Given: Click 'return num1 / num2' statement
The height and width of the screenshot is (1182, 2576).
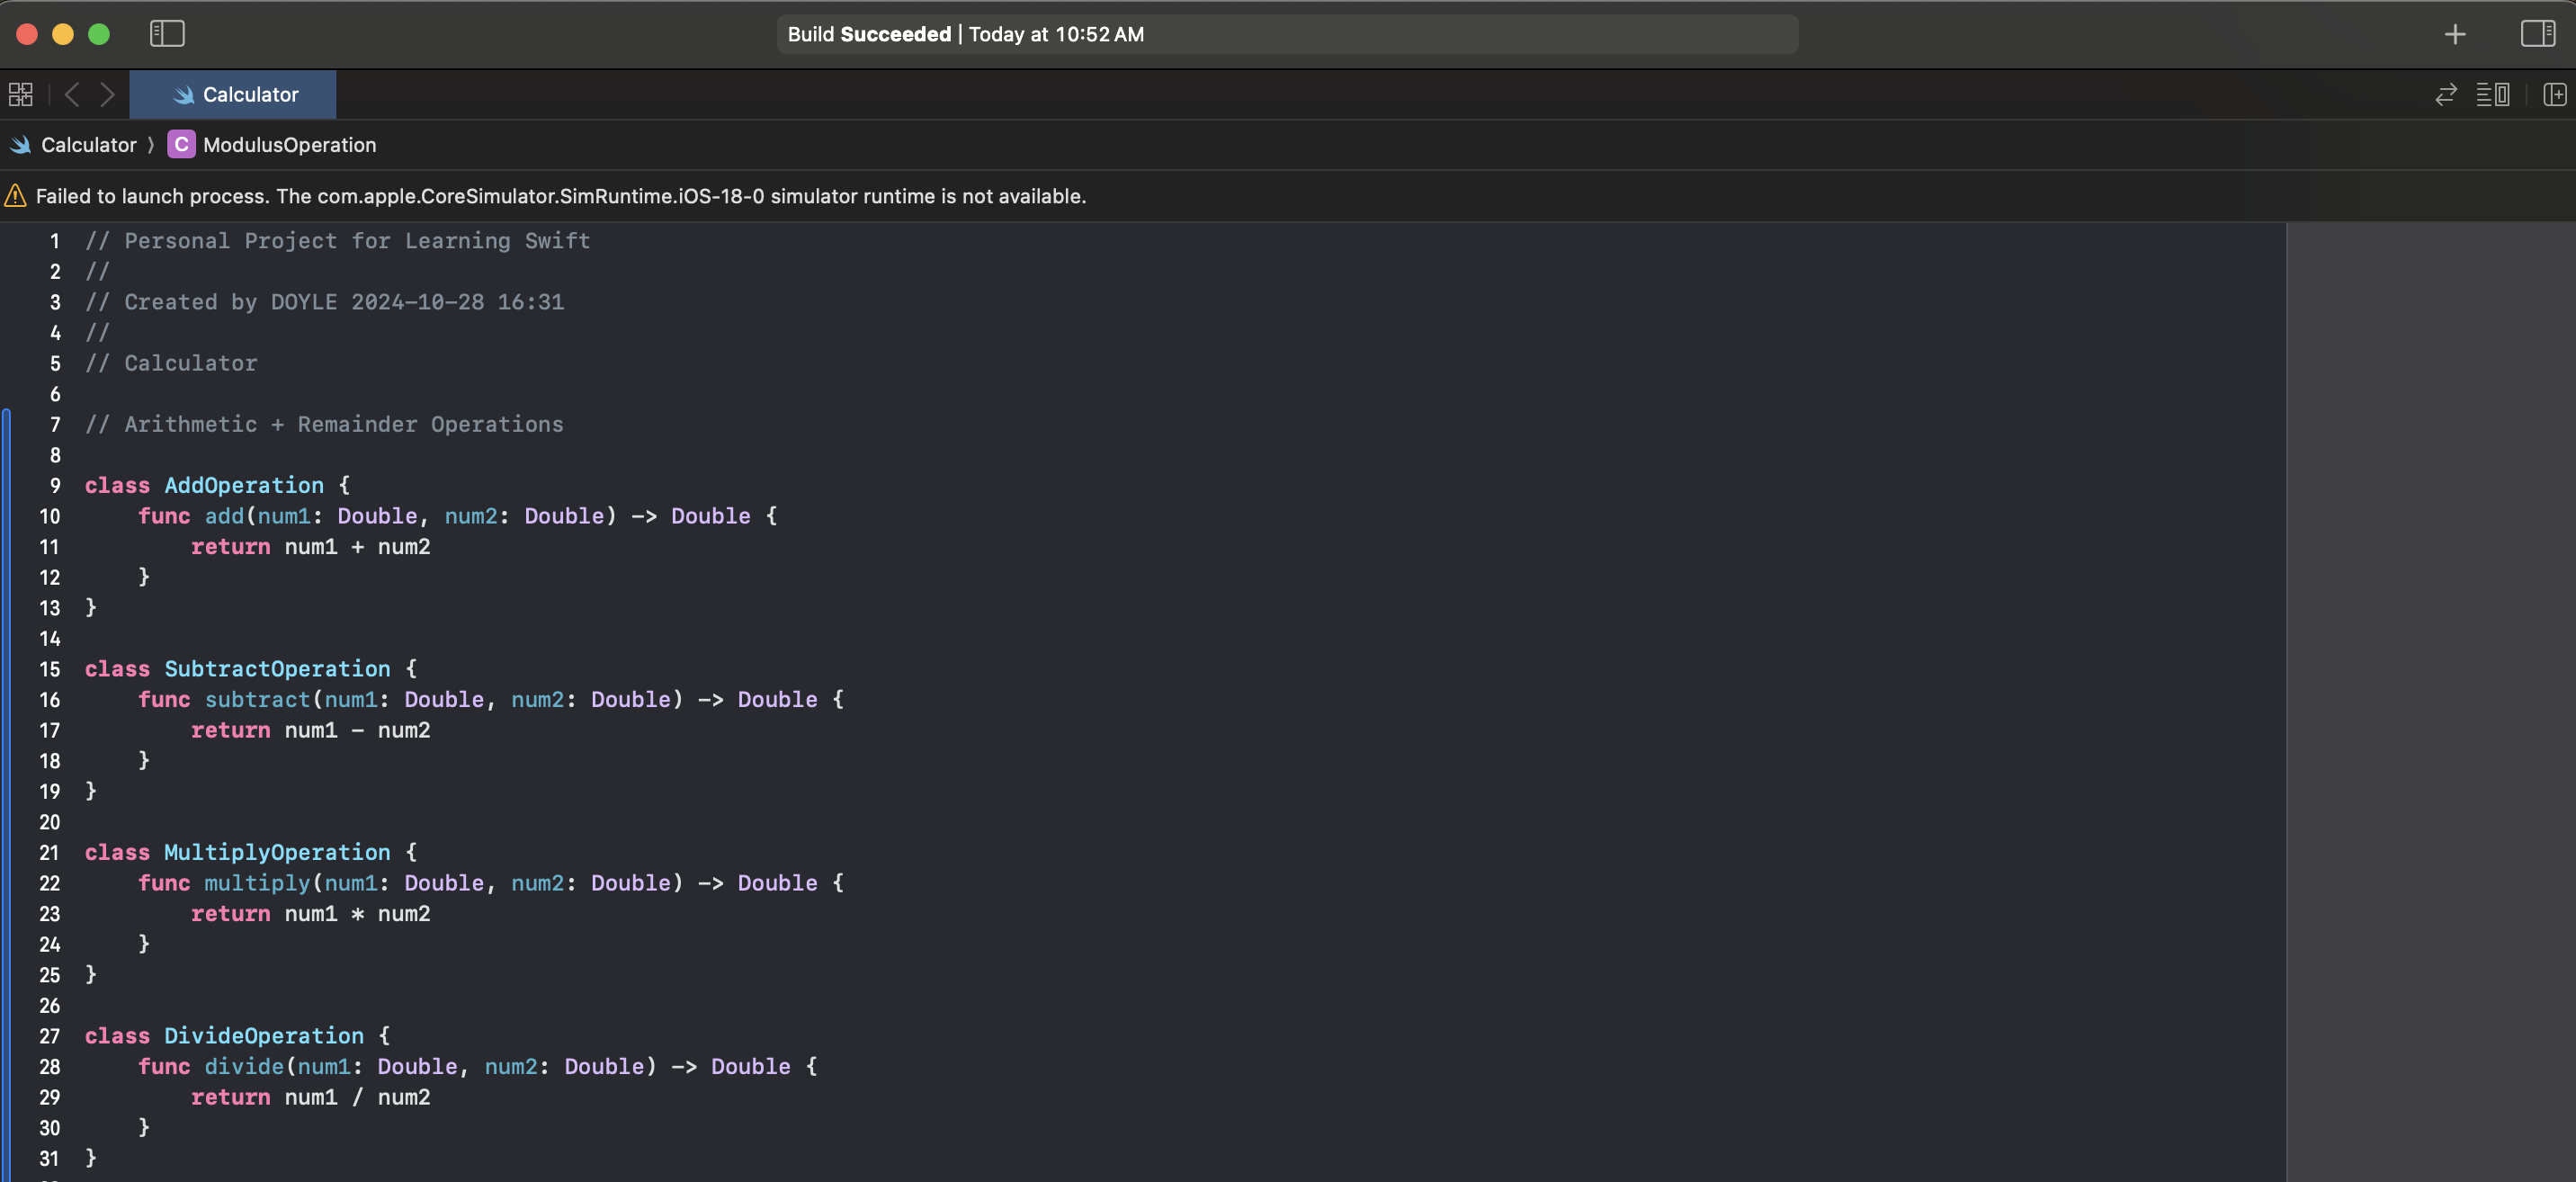Looking at the screenshot, I should tap(310, 1098).
